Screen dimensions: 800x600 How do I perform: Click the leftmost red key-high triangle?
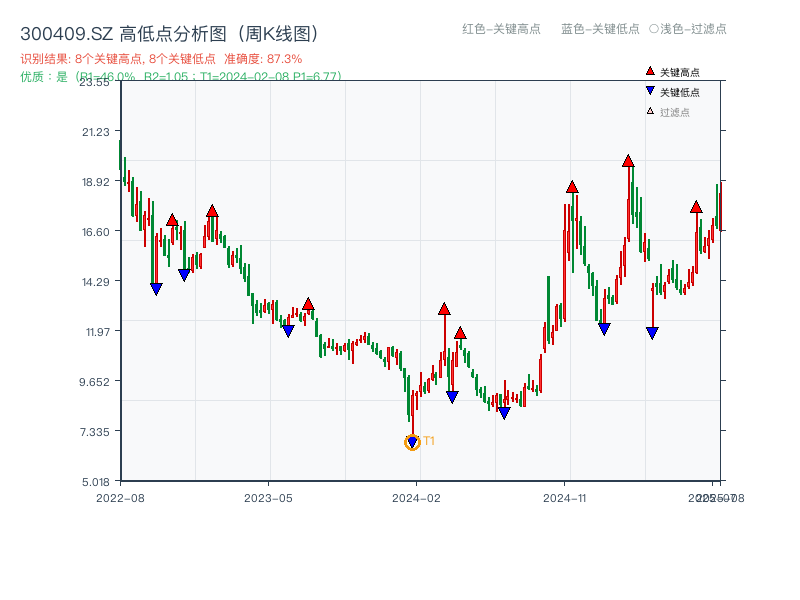coord(172,220)
